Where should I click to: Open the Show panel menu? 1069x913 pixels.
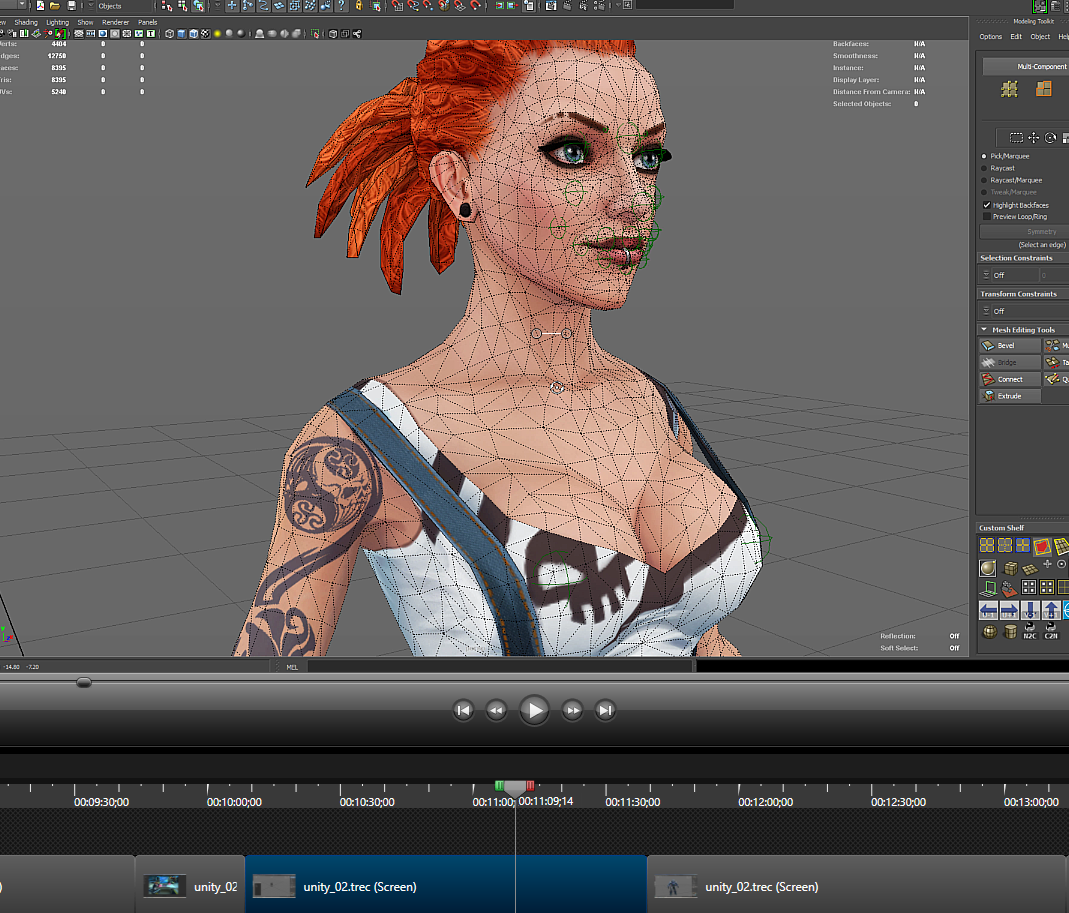click(85, 23)
